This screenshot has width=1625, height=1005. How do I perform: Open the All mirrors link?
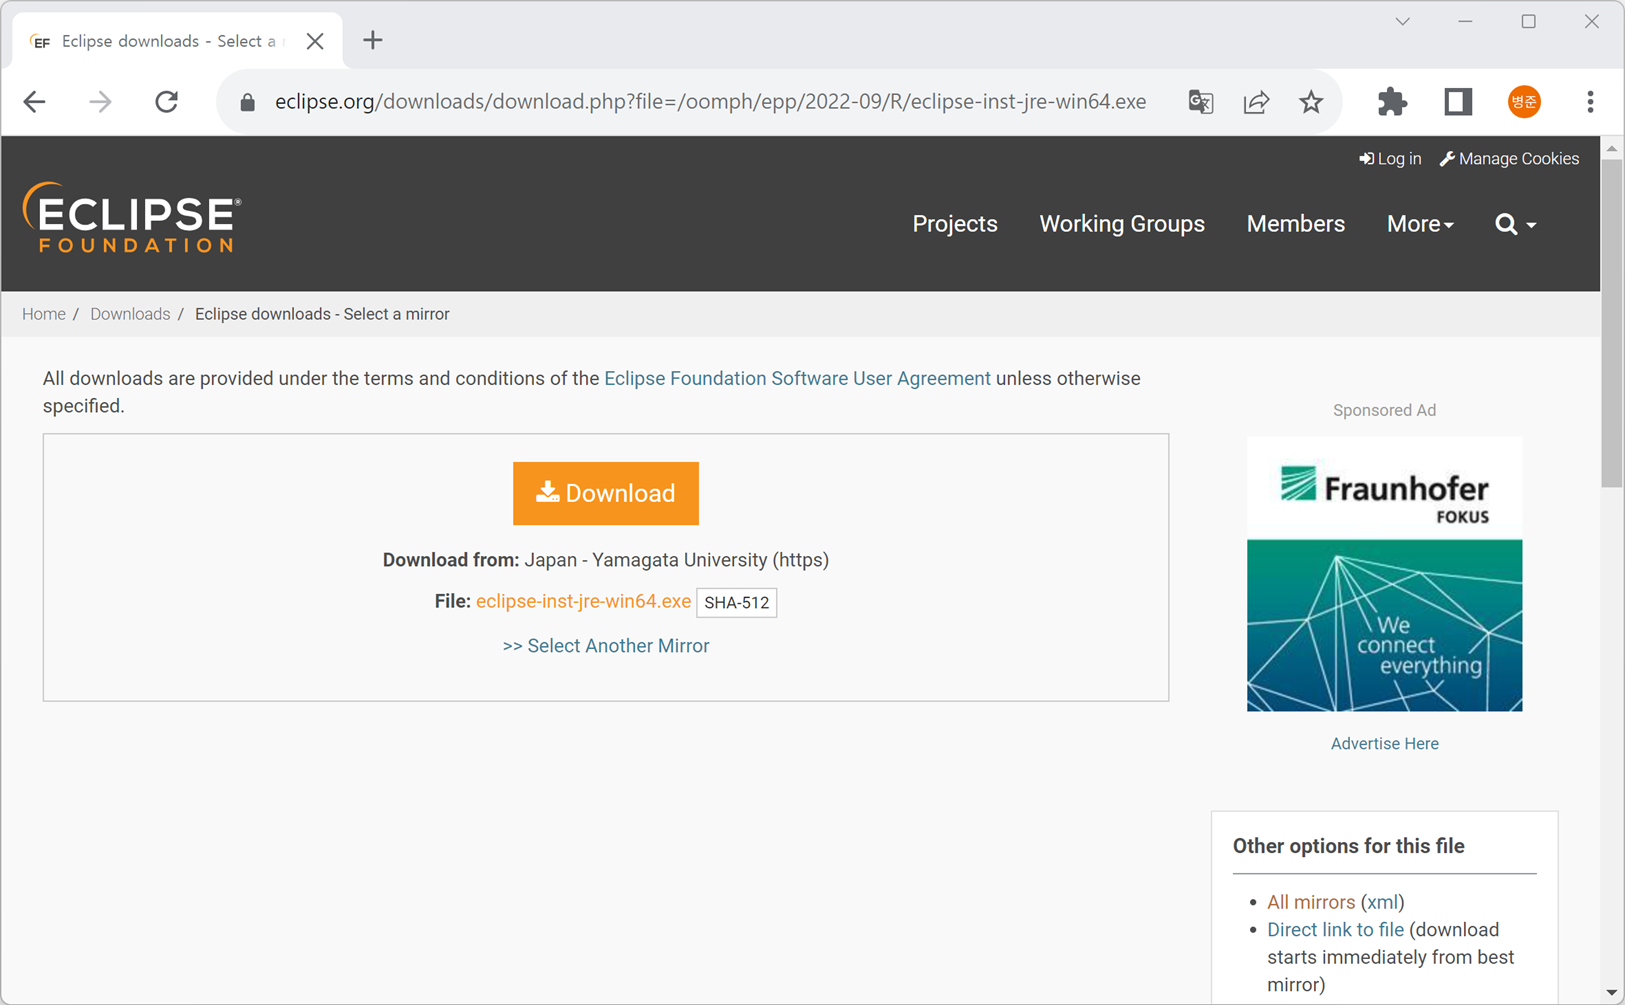click(x=1311, y=902)
